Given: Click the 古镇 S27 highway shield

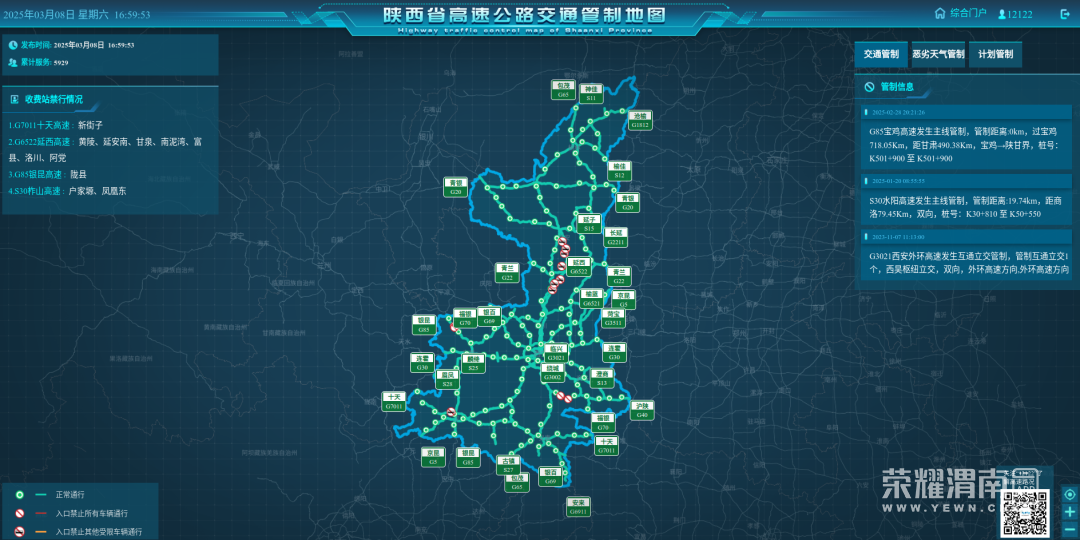Looking at the screenshot, I should tap(508, 465).
